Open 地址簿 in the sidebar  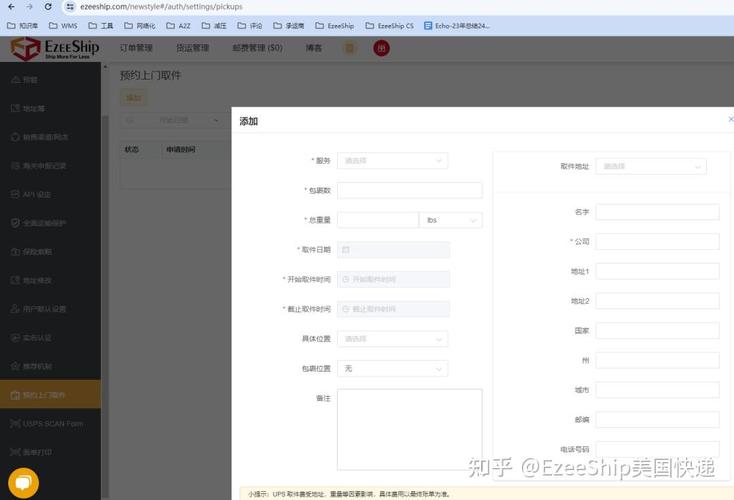tap(51, 108)
